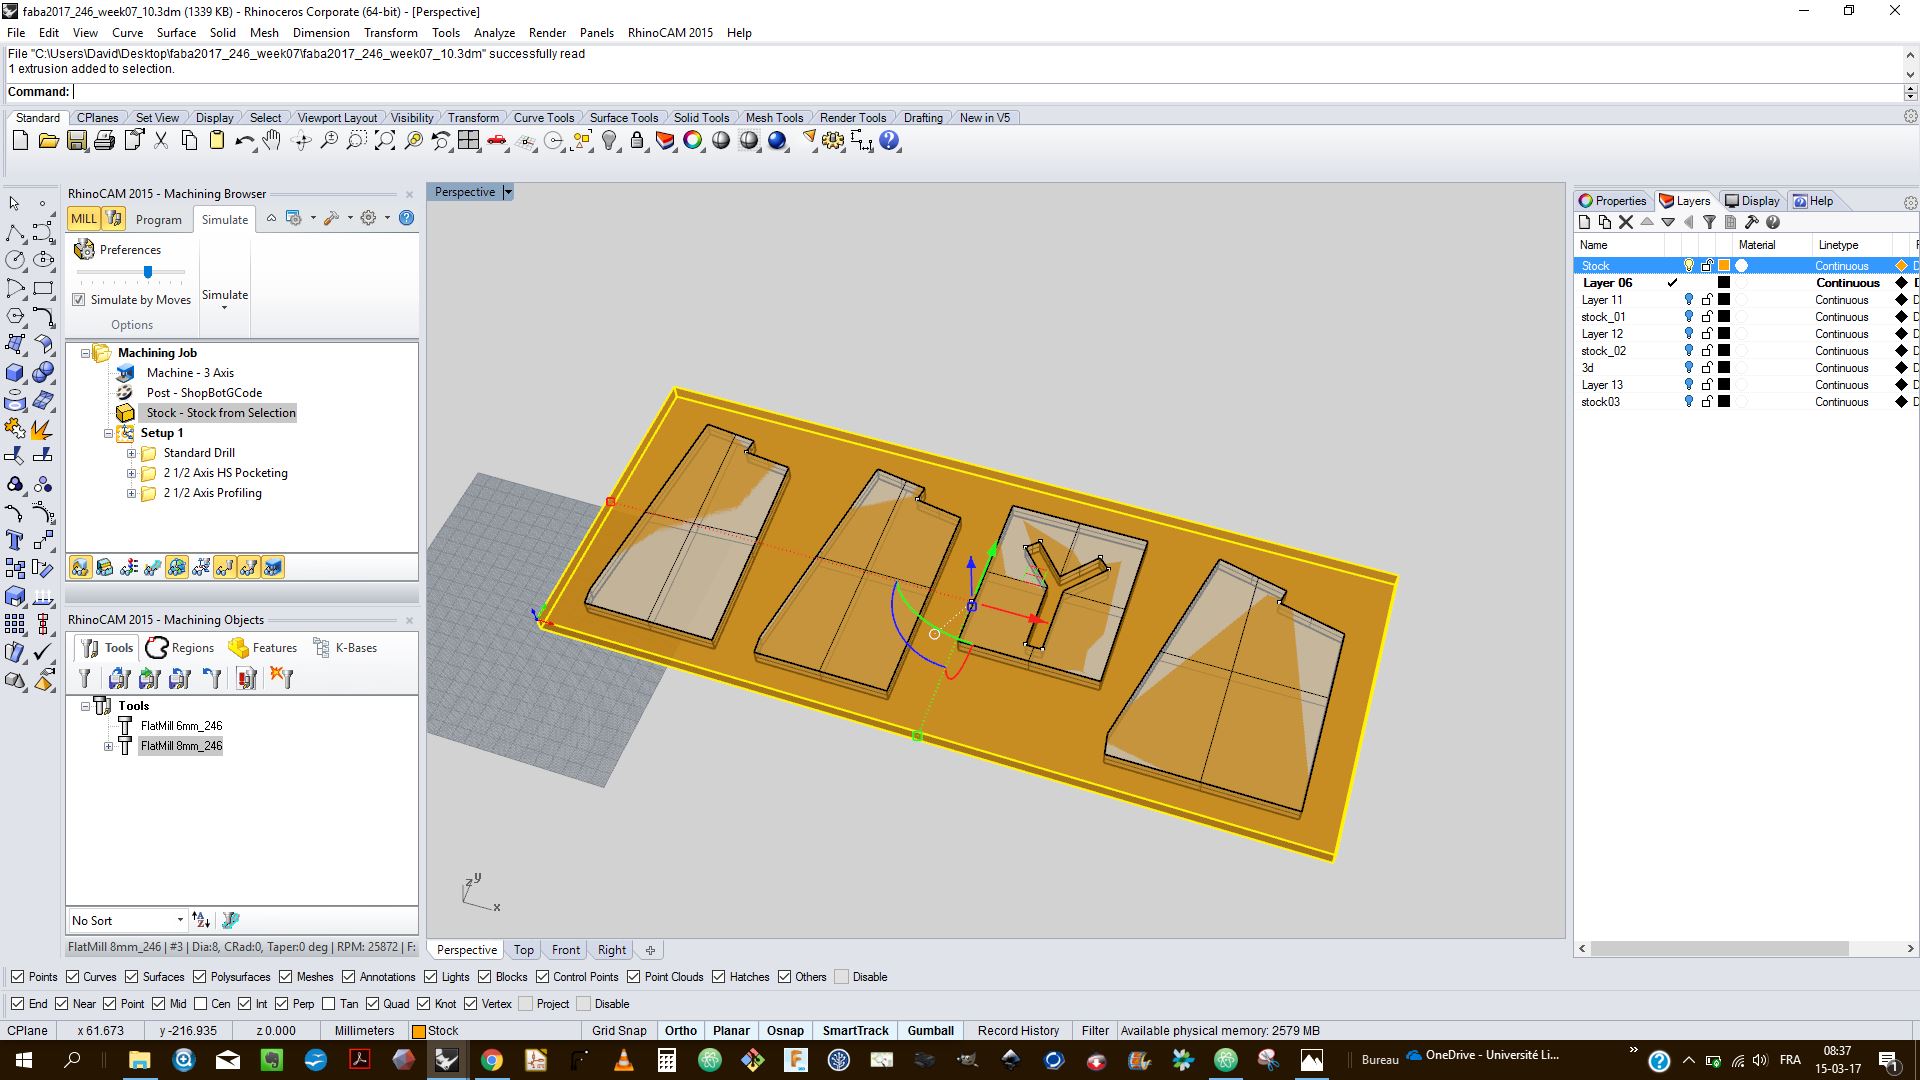Click the Delete tool explosion icon
The height and width of the screenshot is (1080, 1920).
282,679
